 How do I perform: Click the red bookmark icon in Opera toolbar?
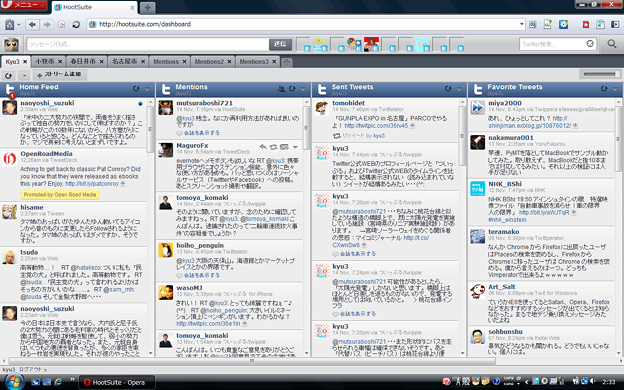pyautogui.click(x=586, y=25)
